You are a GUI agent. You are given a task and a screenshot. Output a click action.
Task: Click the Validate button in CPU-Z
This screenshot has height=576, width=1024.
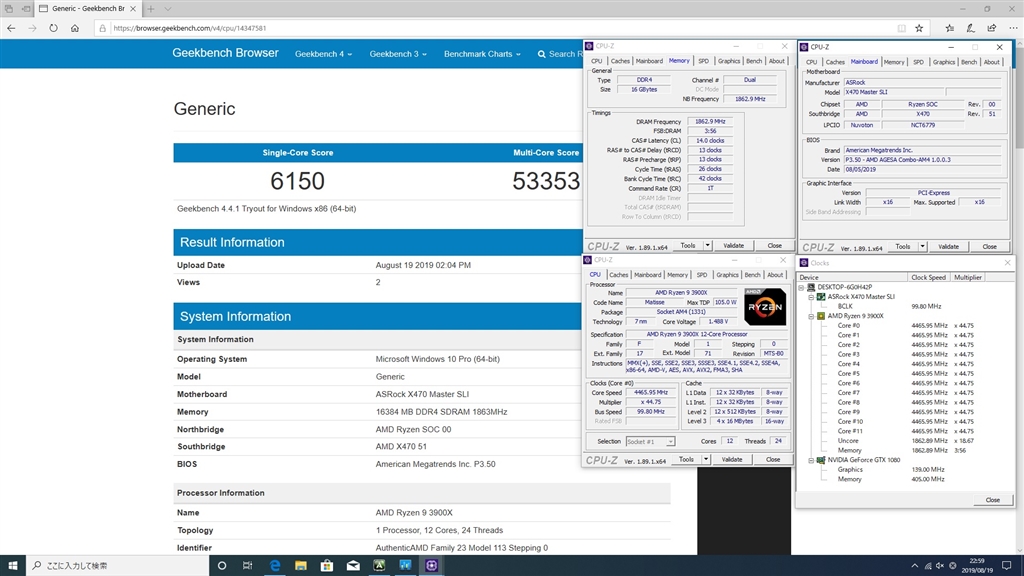(x=733, y=459)
